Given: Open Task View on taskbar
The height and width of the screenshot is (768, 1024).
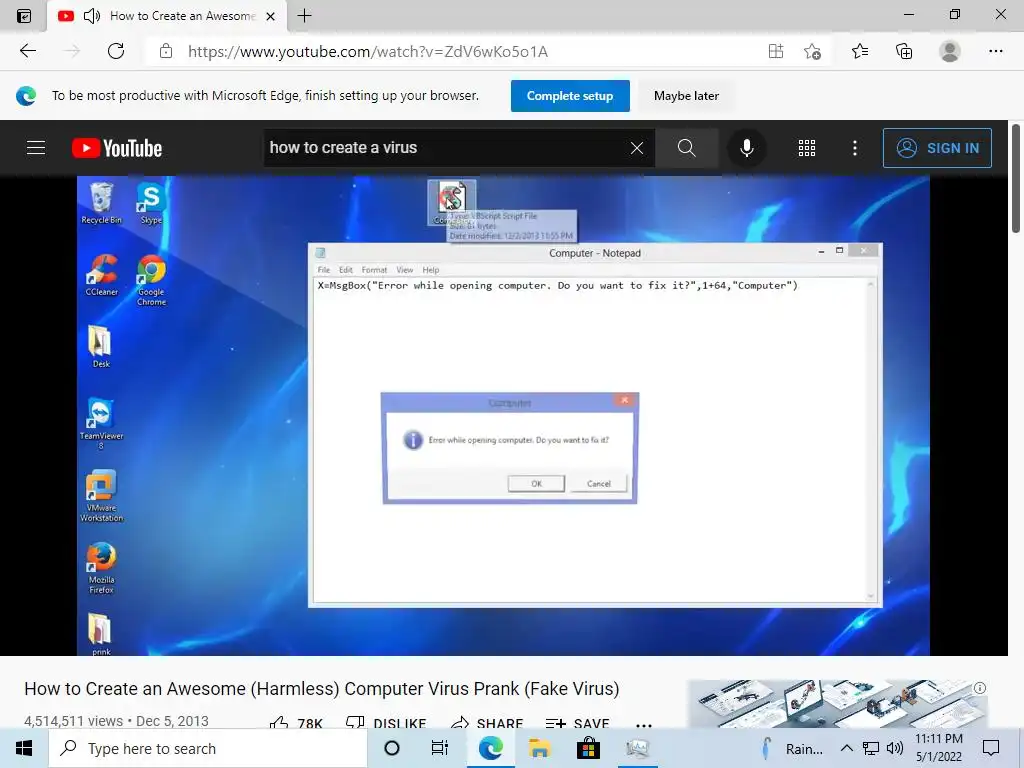Looking at the screenshot, I should point(440,748).
